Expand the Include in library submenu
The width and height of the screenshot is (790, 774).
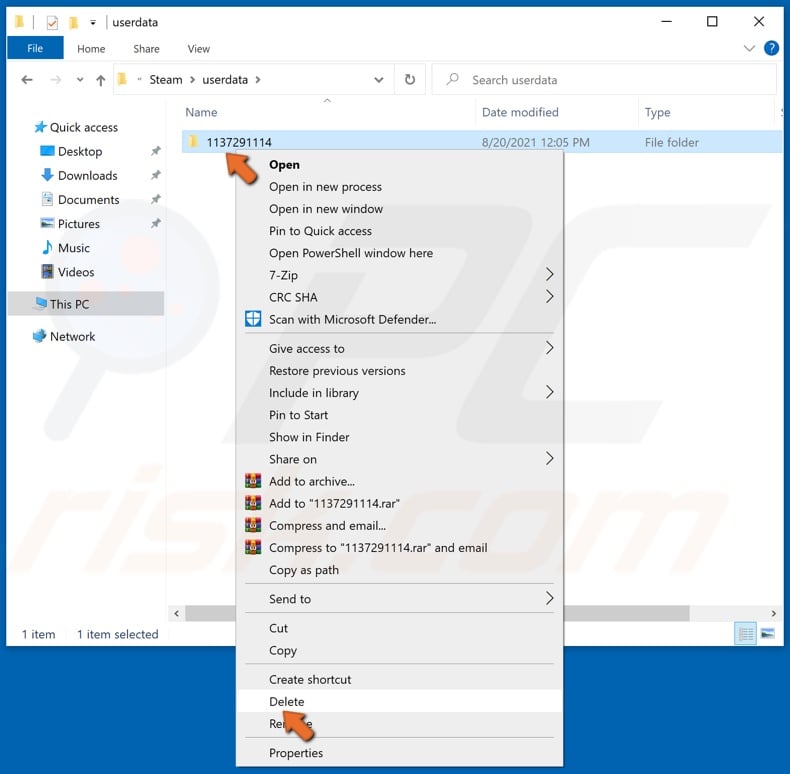tap(399, 393)
